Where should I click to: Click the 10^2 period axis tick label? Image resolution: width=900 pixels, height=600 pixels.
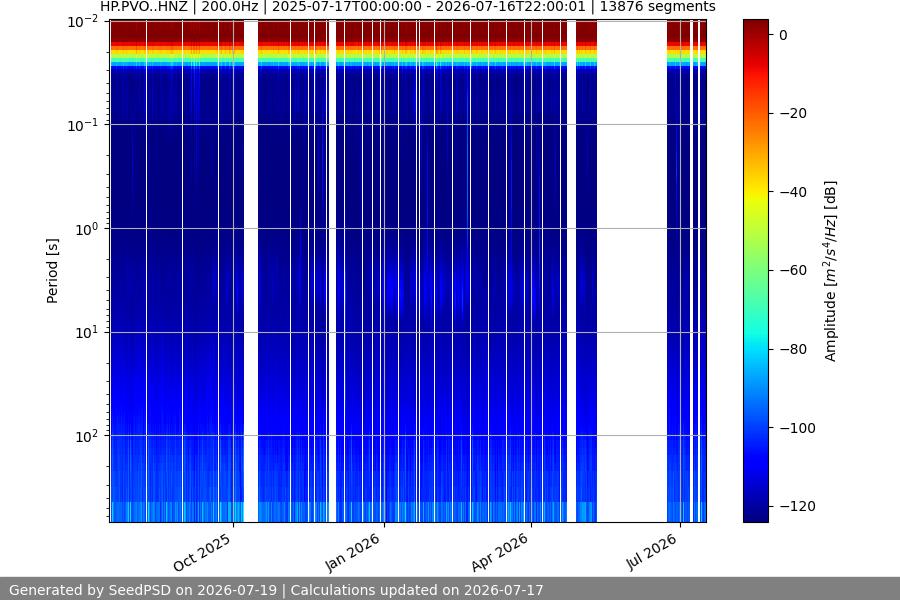pos(86,436)
